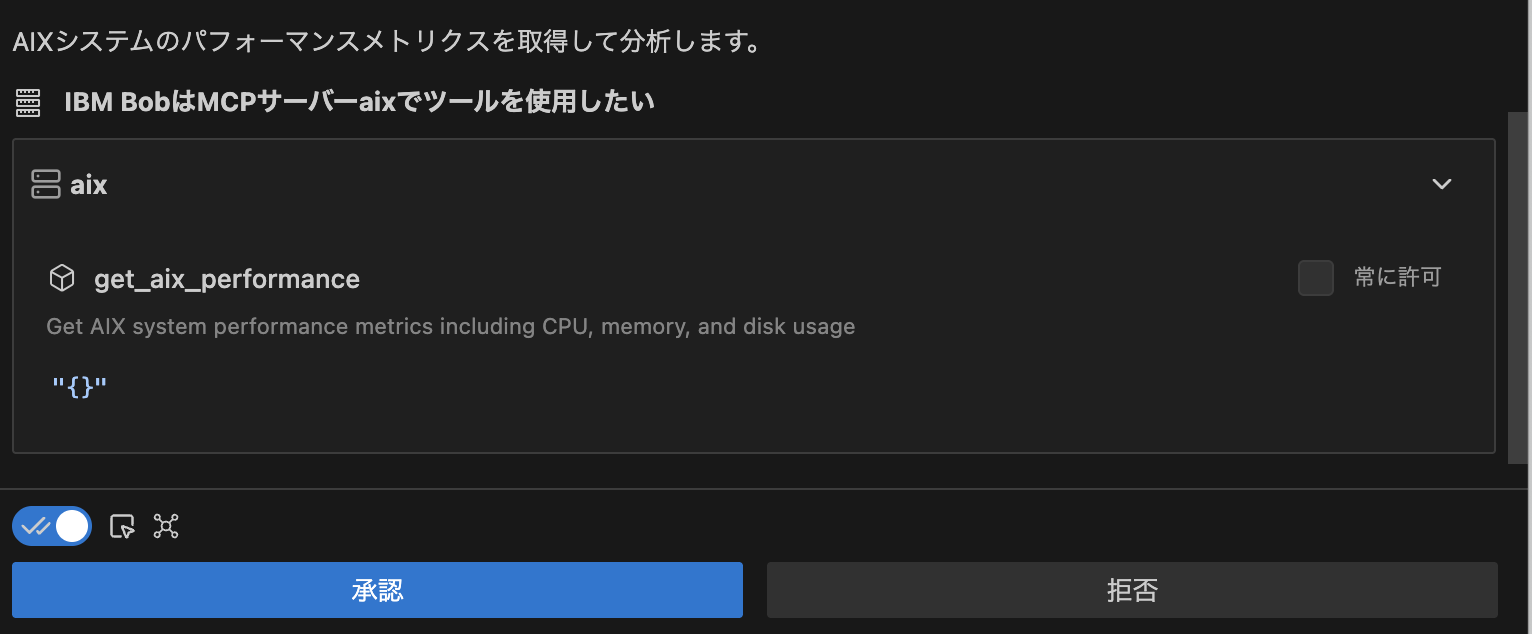Select the server rack glyph in the approval header
This screenshot has width=1532, height=634.
27,101
